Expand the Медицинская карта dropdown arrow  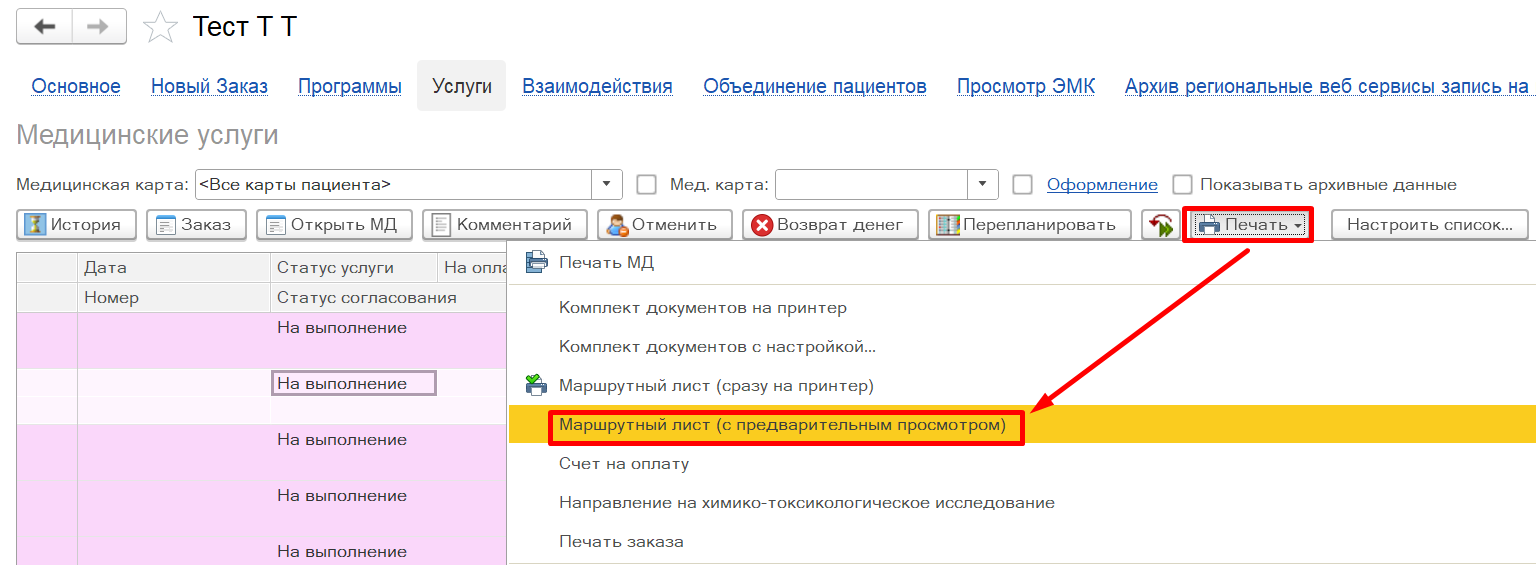[x=607, y=184]
